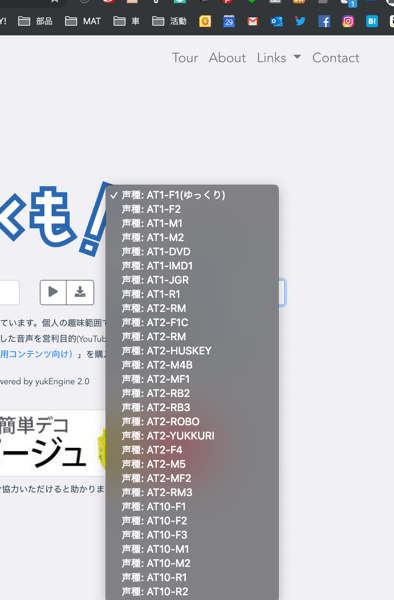Choose the AT2-HUSKEY voice option
The image size is (394, 600).
point(192,351)
